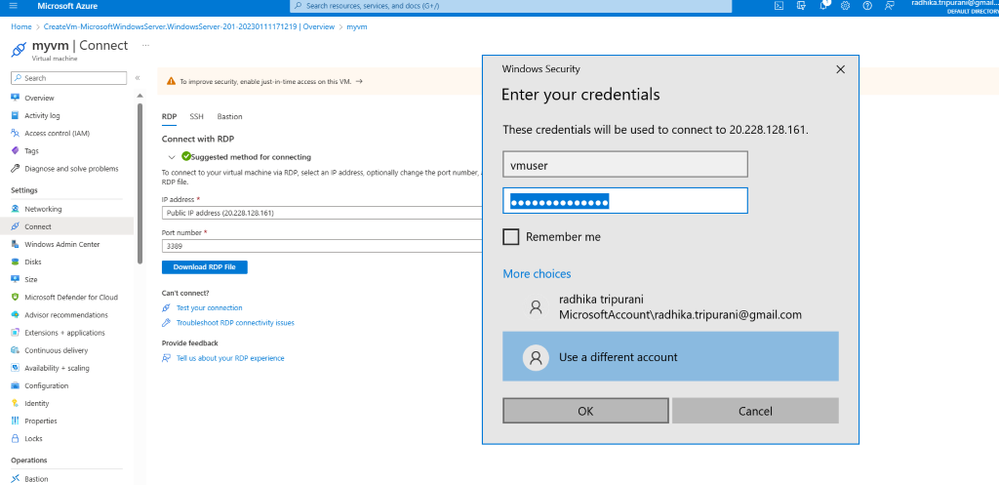Click the Availability + scaling icon

[15, 368]
